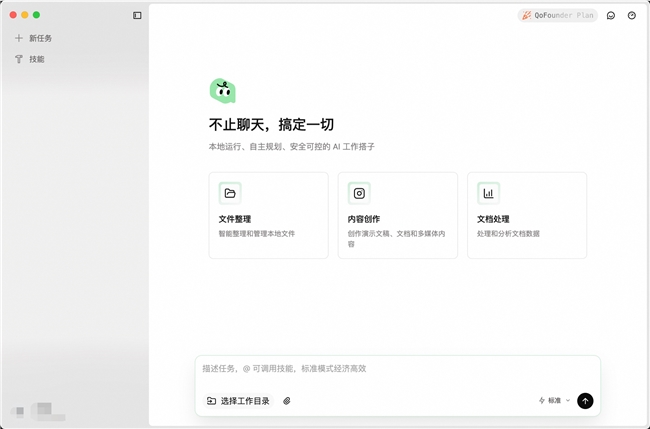The width and height of the screenshot is (650, 429).
Task: Toggle the sidebar panel icon
Action: (x=137, y=15)
